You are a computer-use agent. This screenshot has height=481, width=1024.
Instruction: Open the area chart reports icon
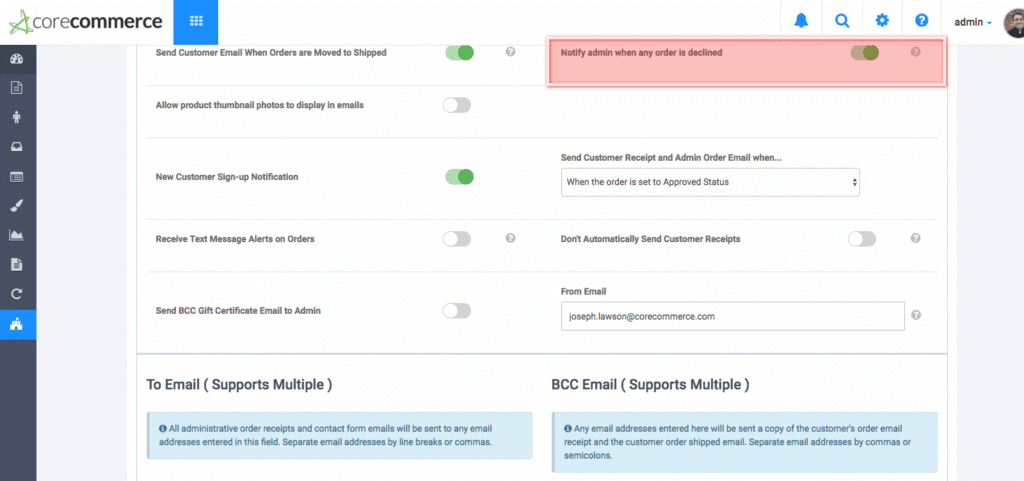[17, 235]
